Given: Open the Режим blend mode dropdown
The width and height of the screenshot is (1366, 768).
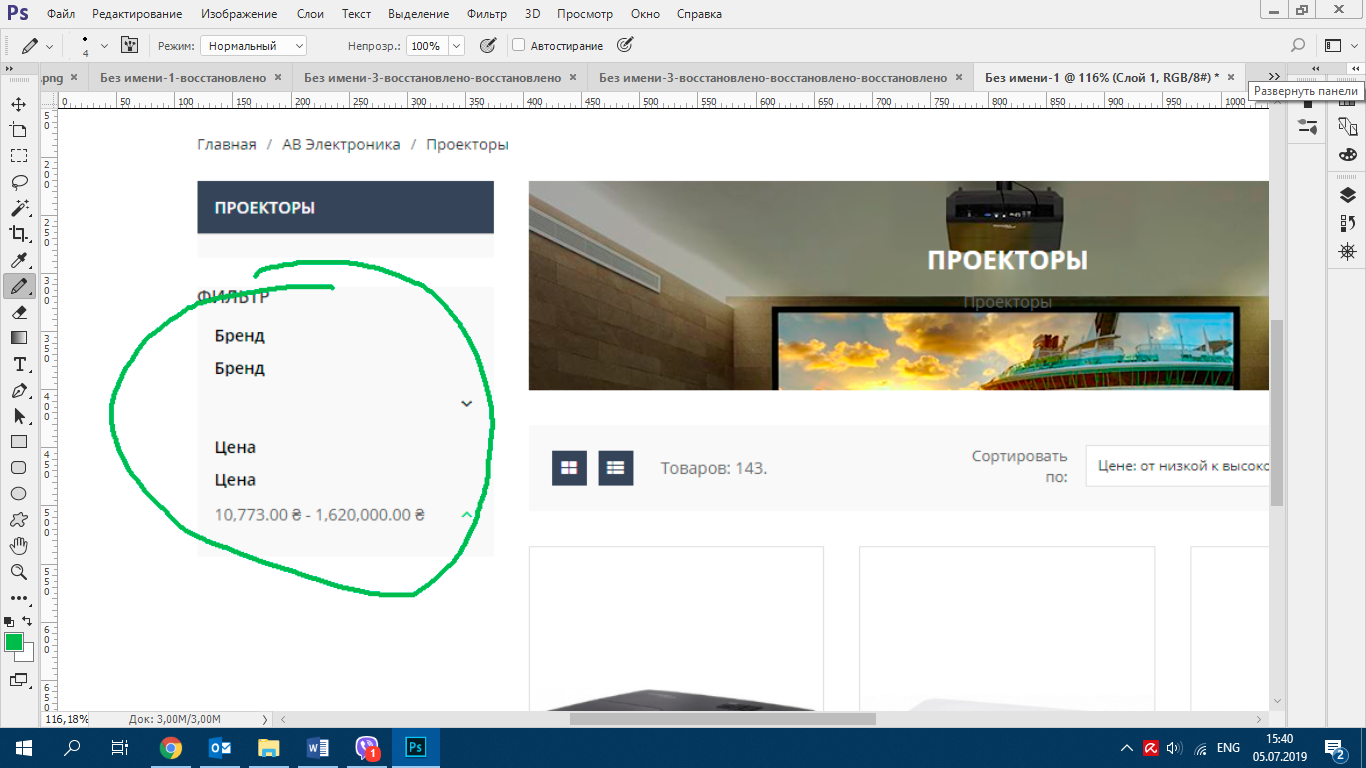Looking at the screenshot, I should (x=253, y=46).
